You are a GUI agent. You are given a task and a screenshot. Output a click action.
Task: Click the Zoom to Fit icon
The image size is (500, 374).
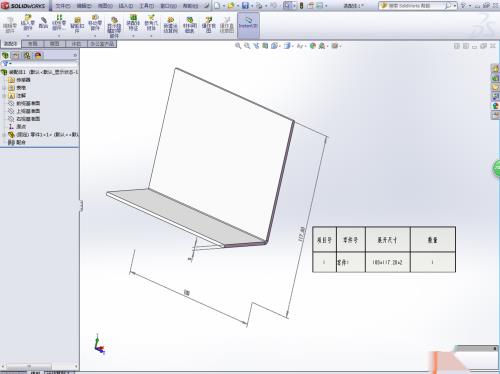238,46
